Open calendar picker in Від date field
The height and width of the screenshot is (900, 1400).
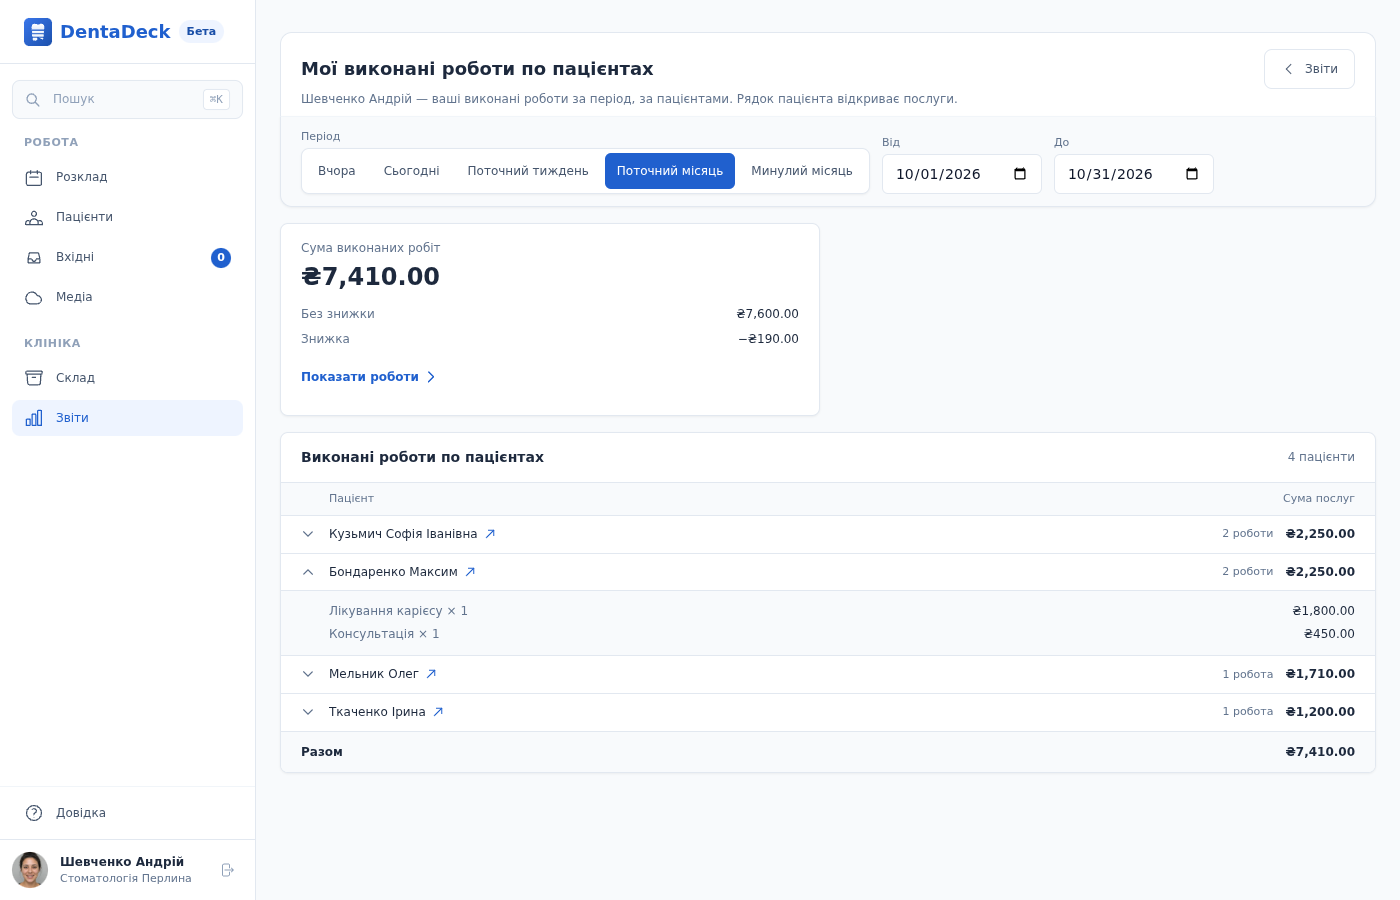coord(1020,174)
